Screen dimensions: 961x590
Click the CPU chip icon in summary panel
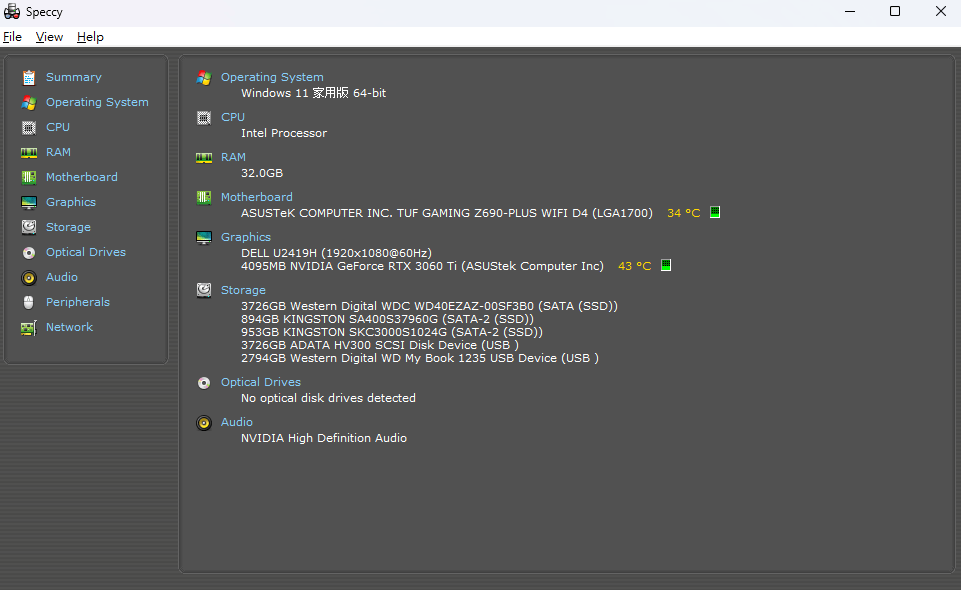point(204,118)
